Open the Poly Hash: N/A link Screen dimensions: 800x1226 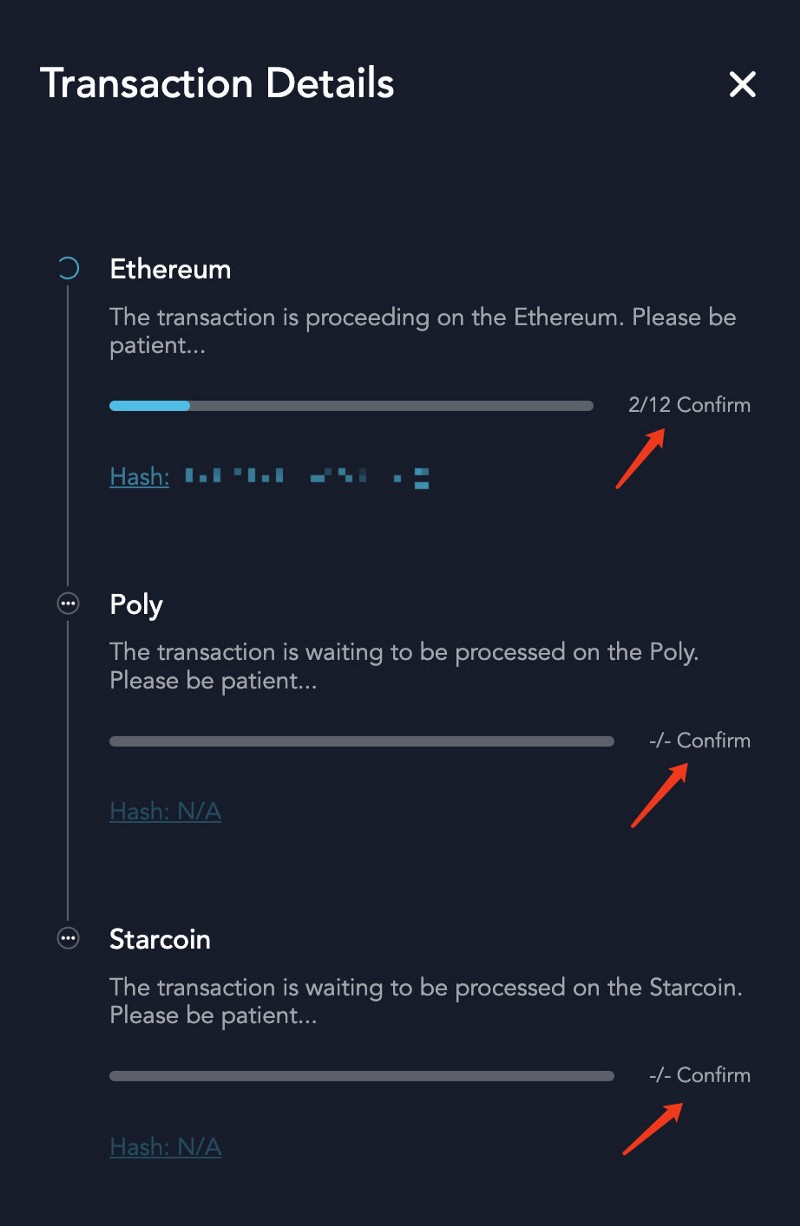point(165,811)
